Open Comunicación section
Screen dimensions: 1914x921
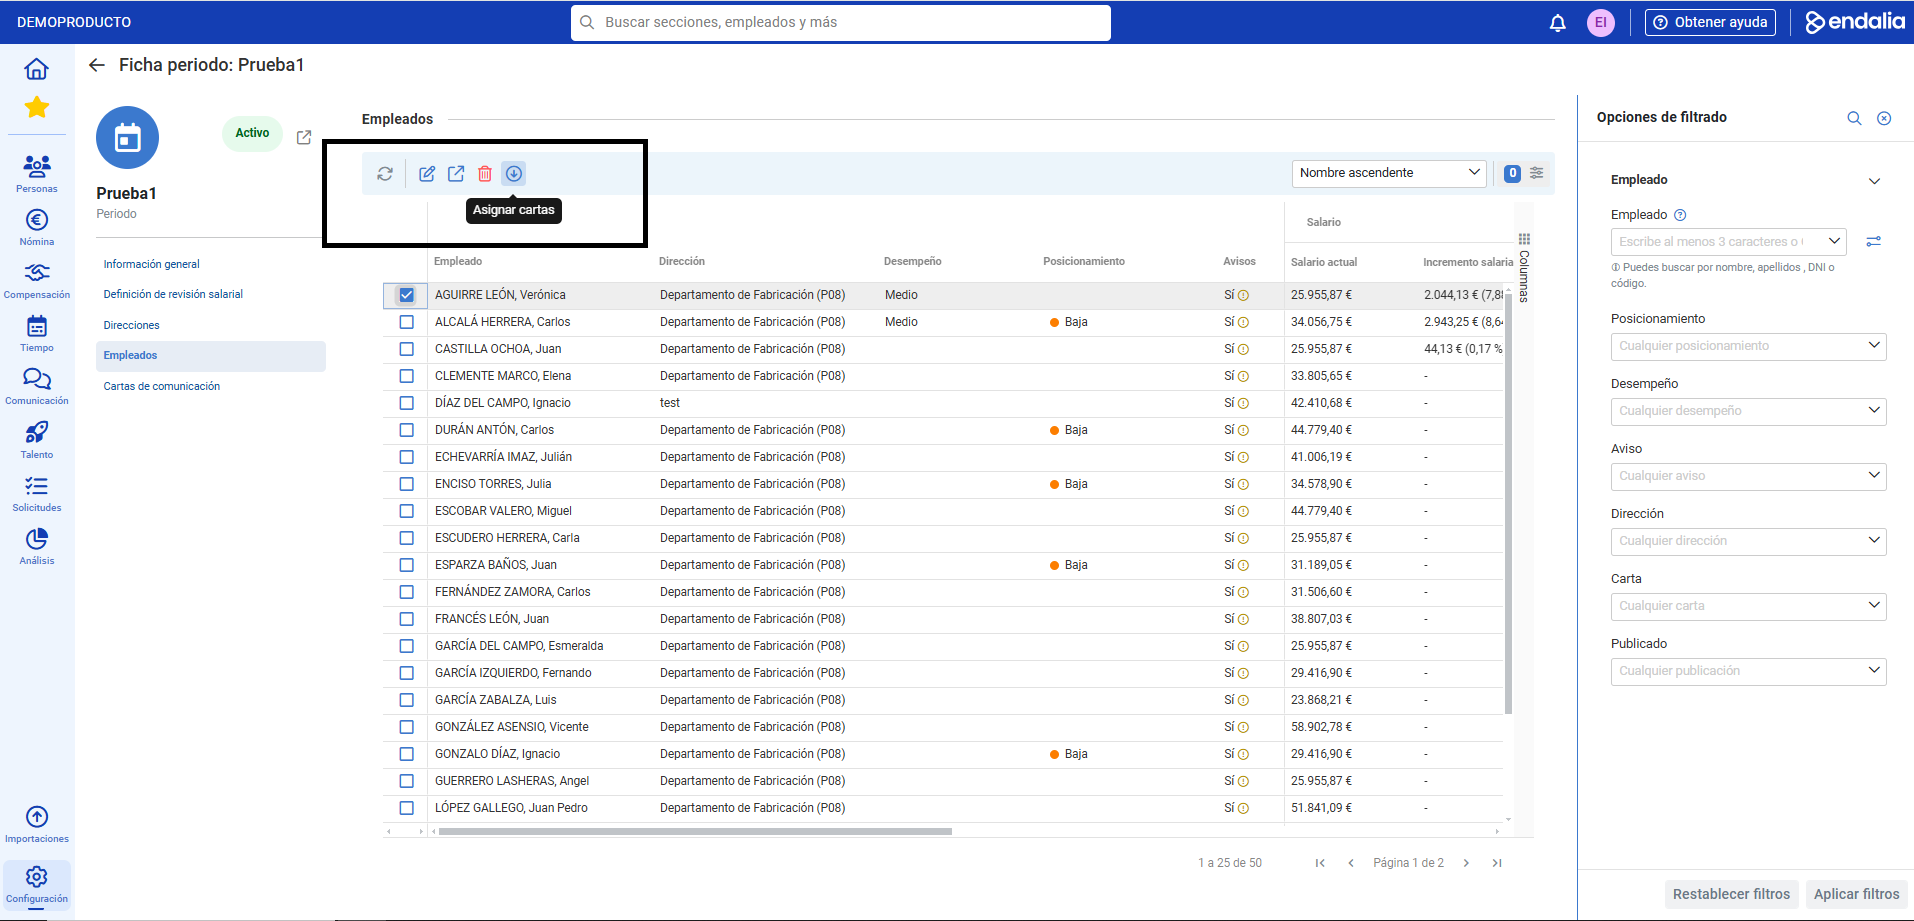click(37, 387)
